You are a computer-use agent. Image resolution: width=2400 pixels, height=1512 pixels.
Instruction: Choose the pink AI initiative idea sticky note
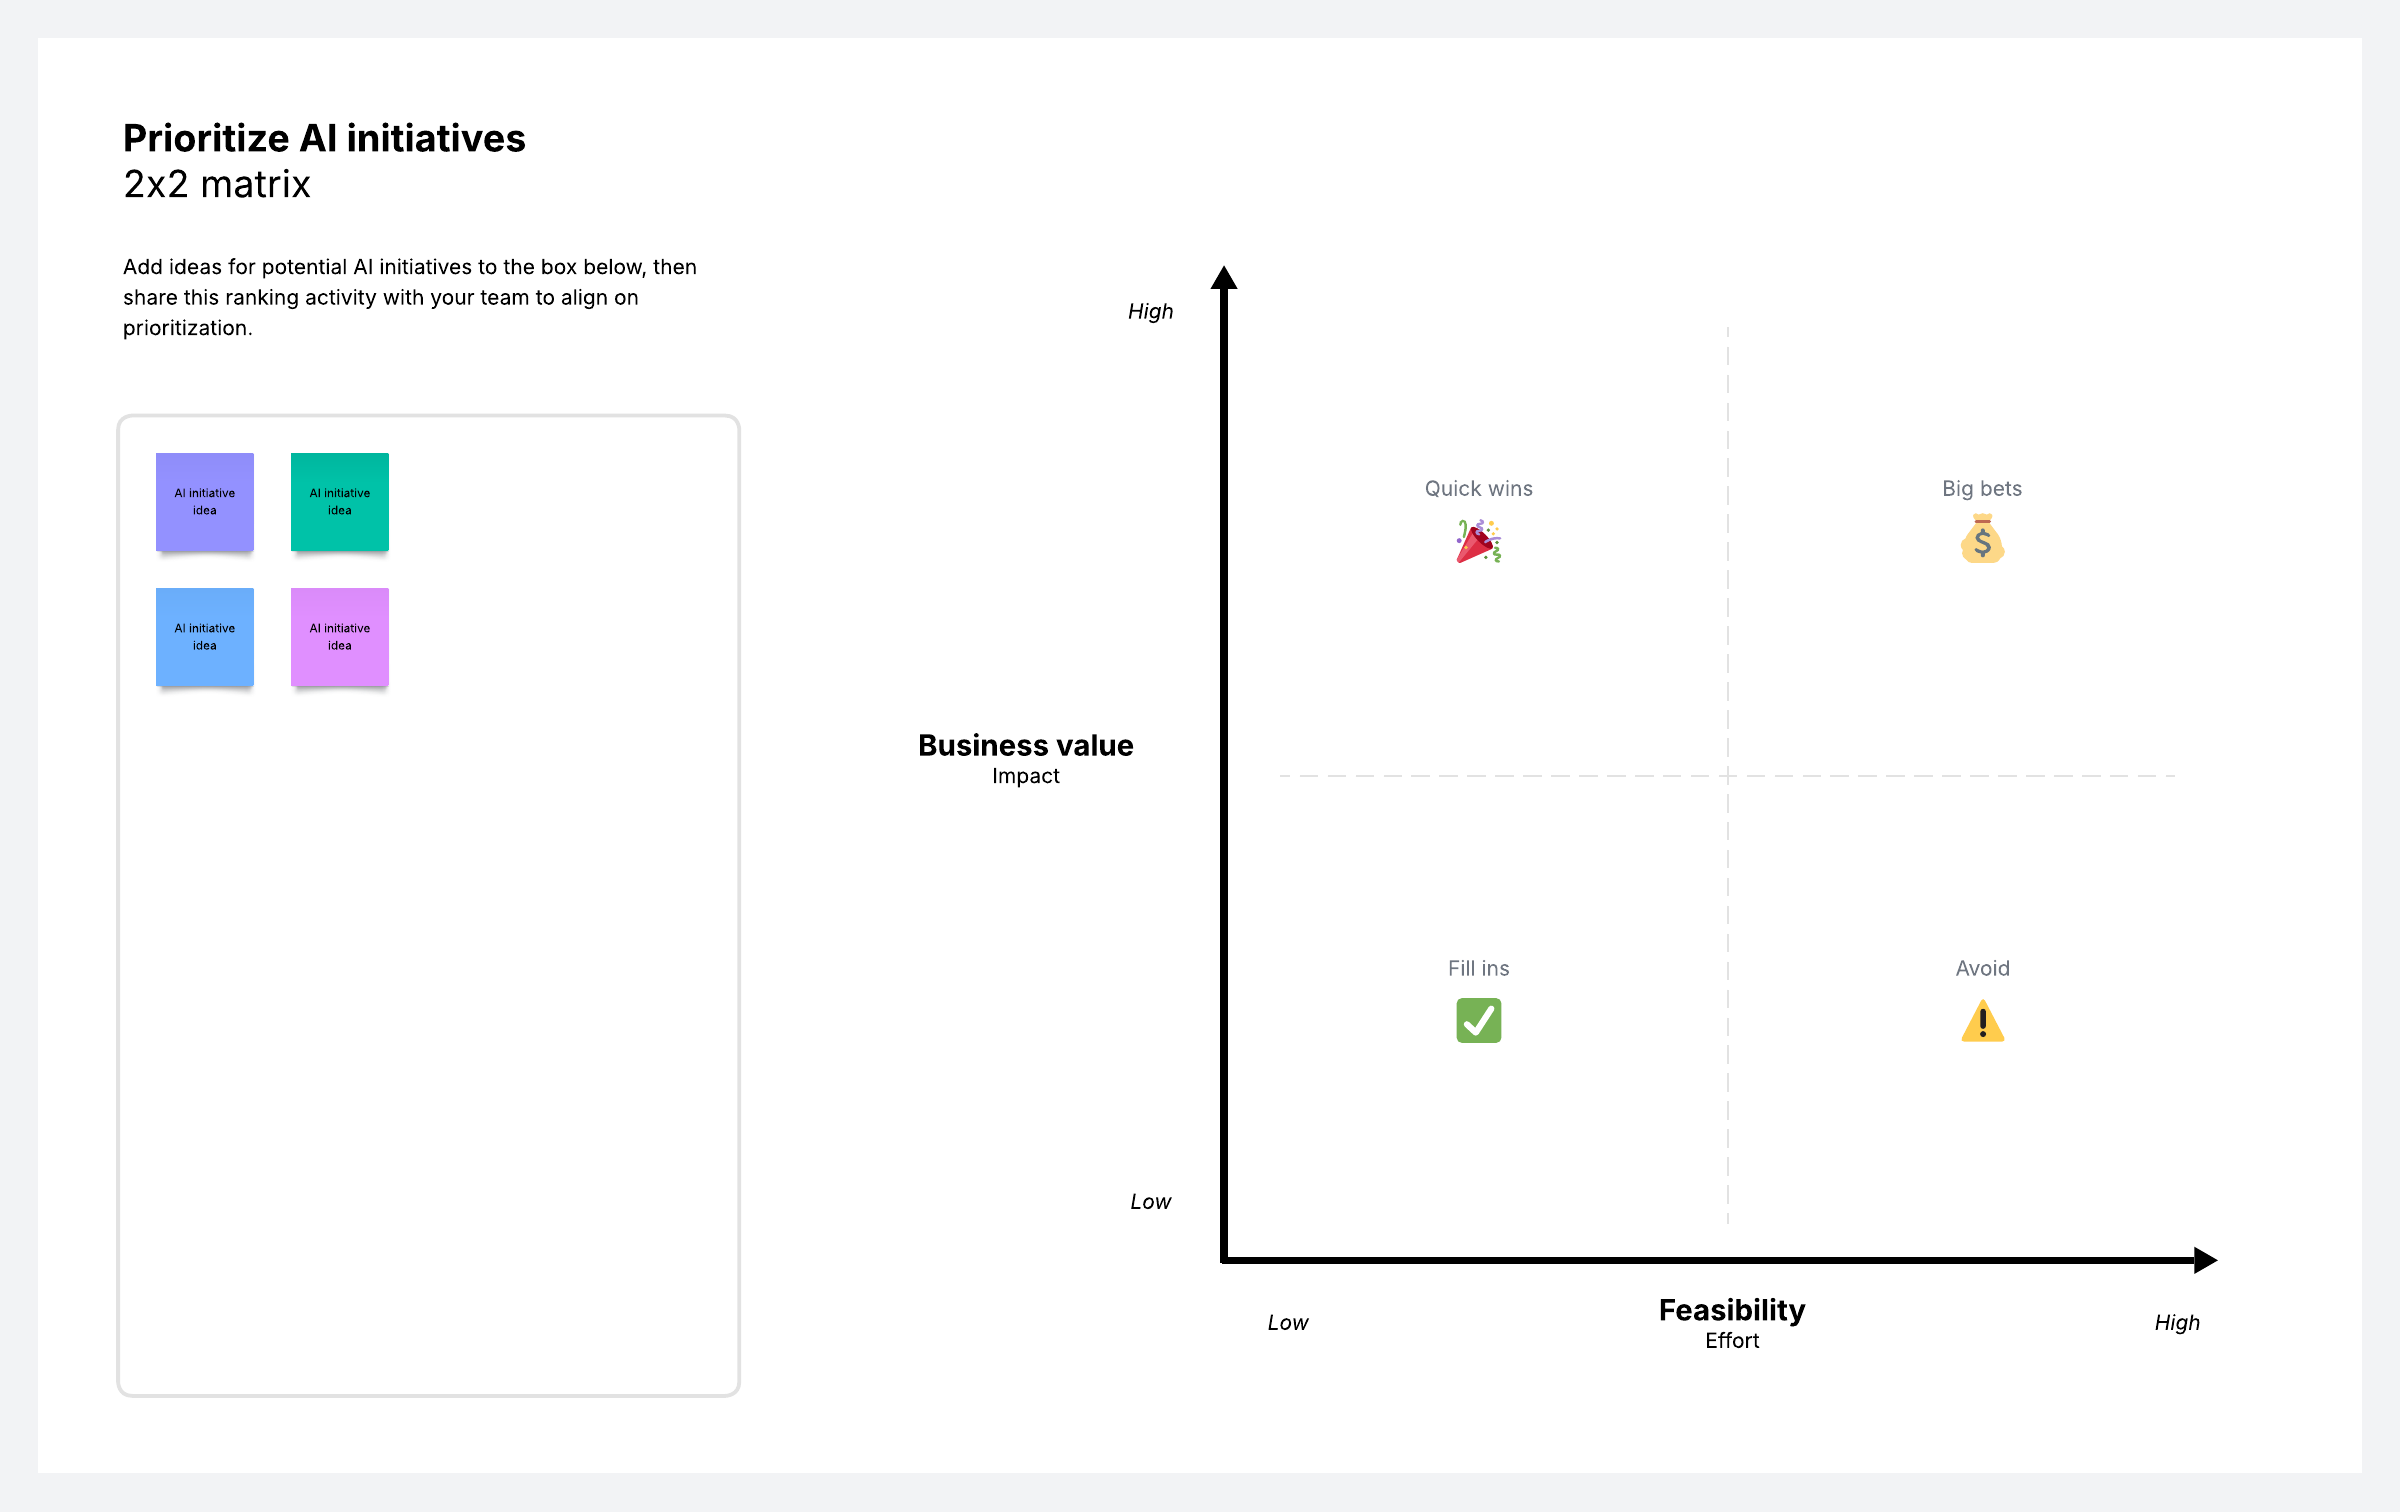340,637
